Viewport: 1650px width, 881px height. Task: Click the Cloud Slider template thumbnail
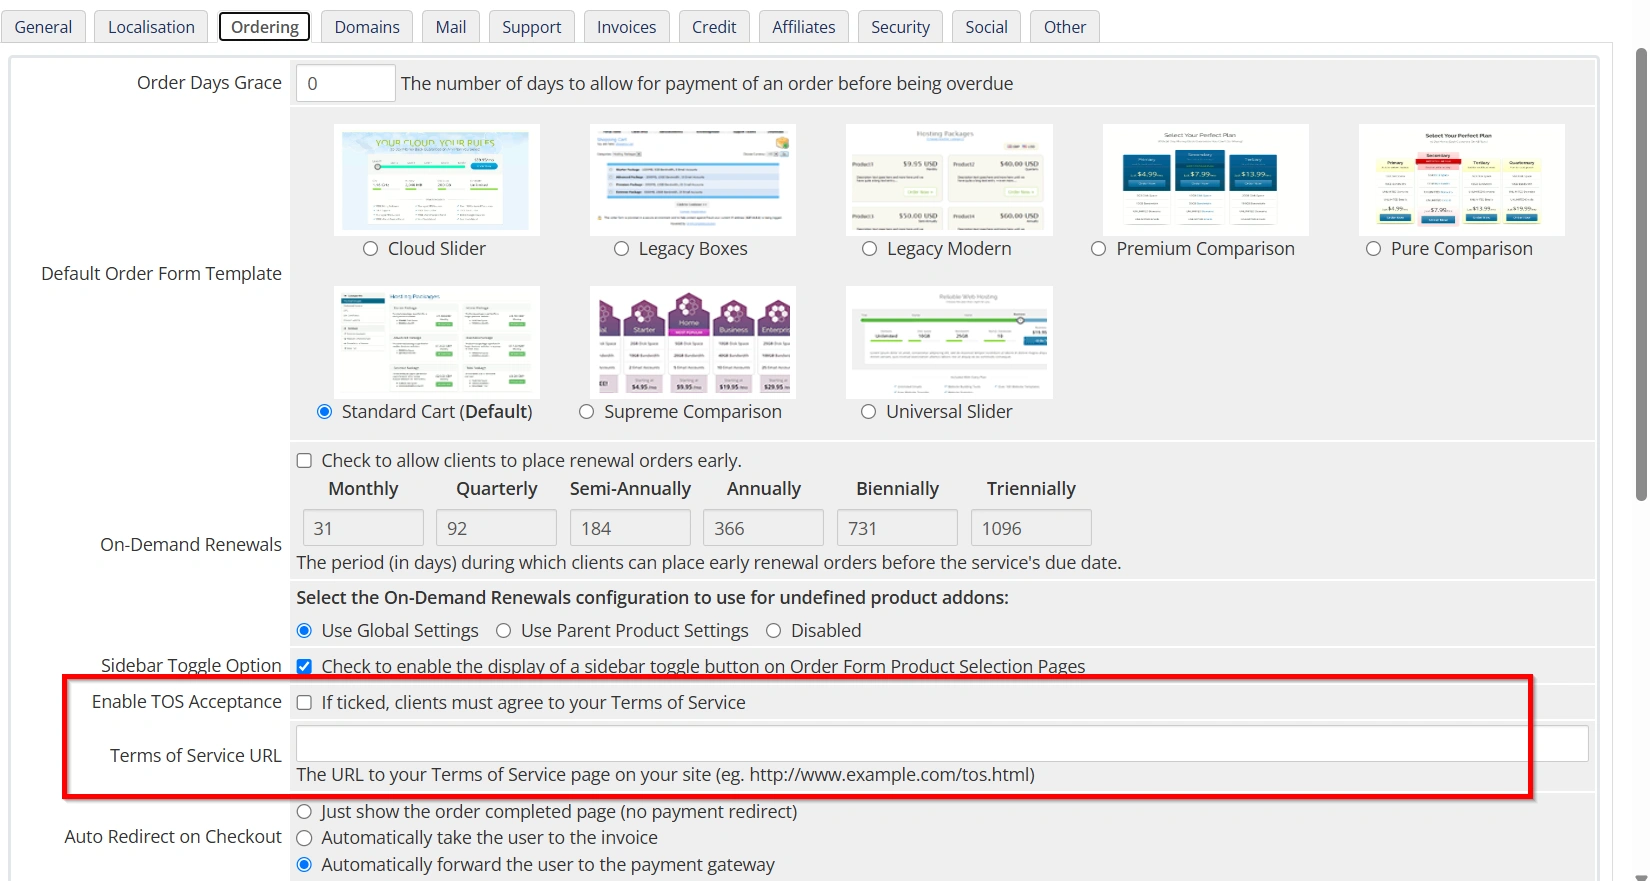(437, 180)
